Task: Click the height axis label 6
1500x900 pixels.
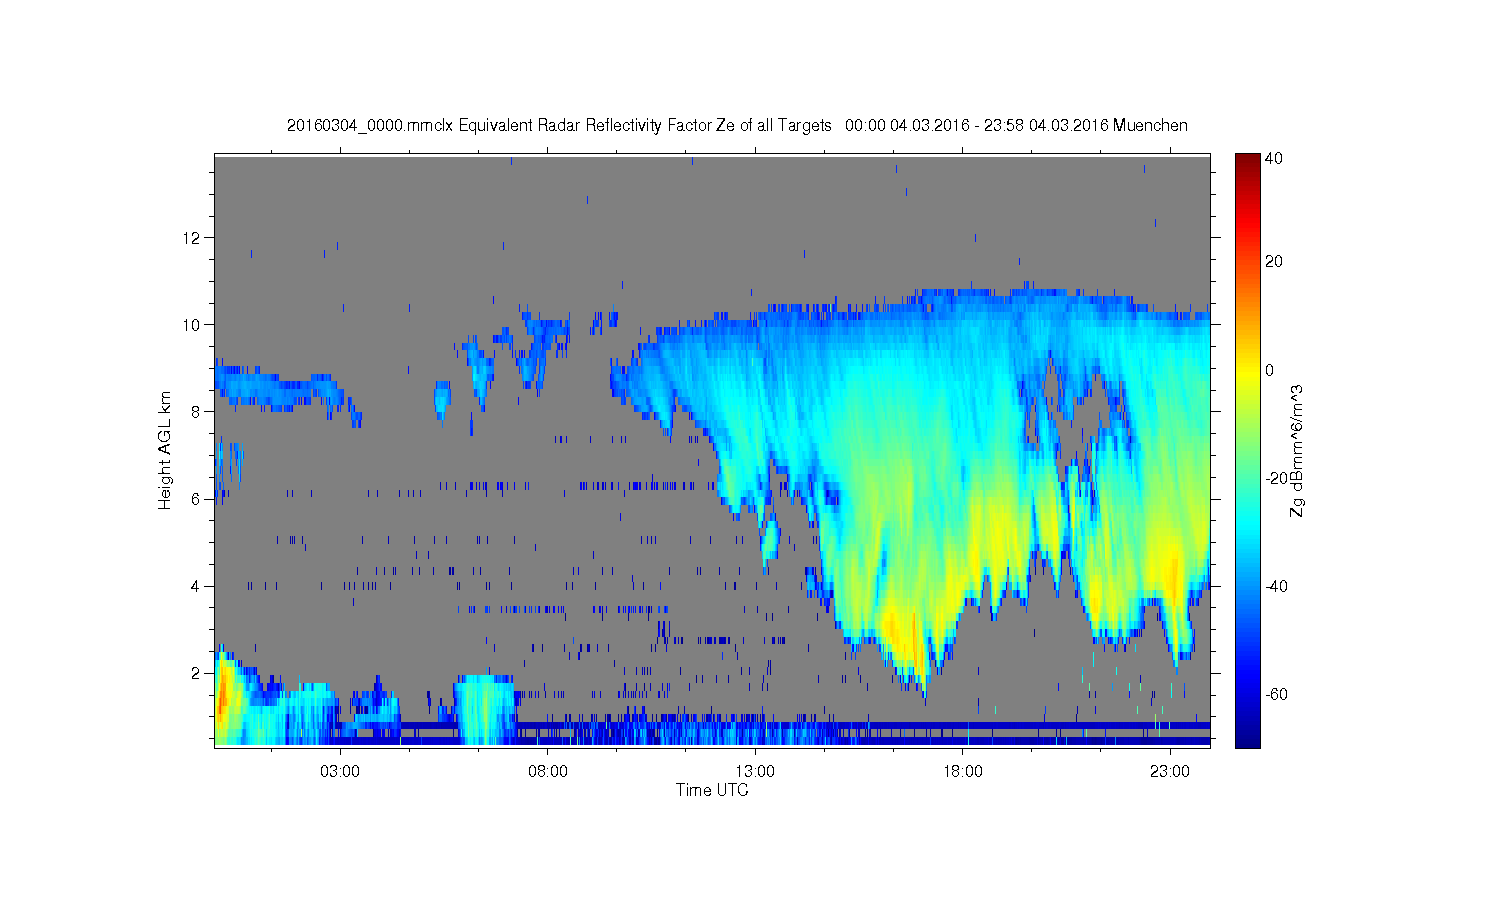Action: coord(196,499)
